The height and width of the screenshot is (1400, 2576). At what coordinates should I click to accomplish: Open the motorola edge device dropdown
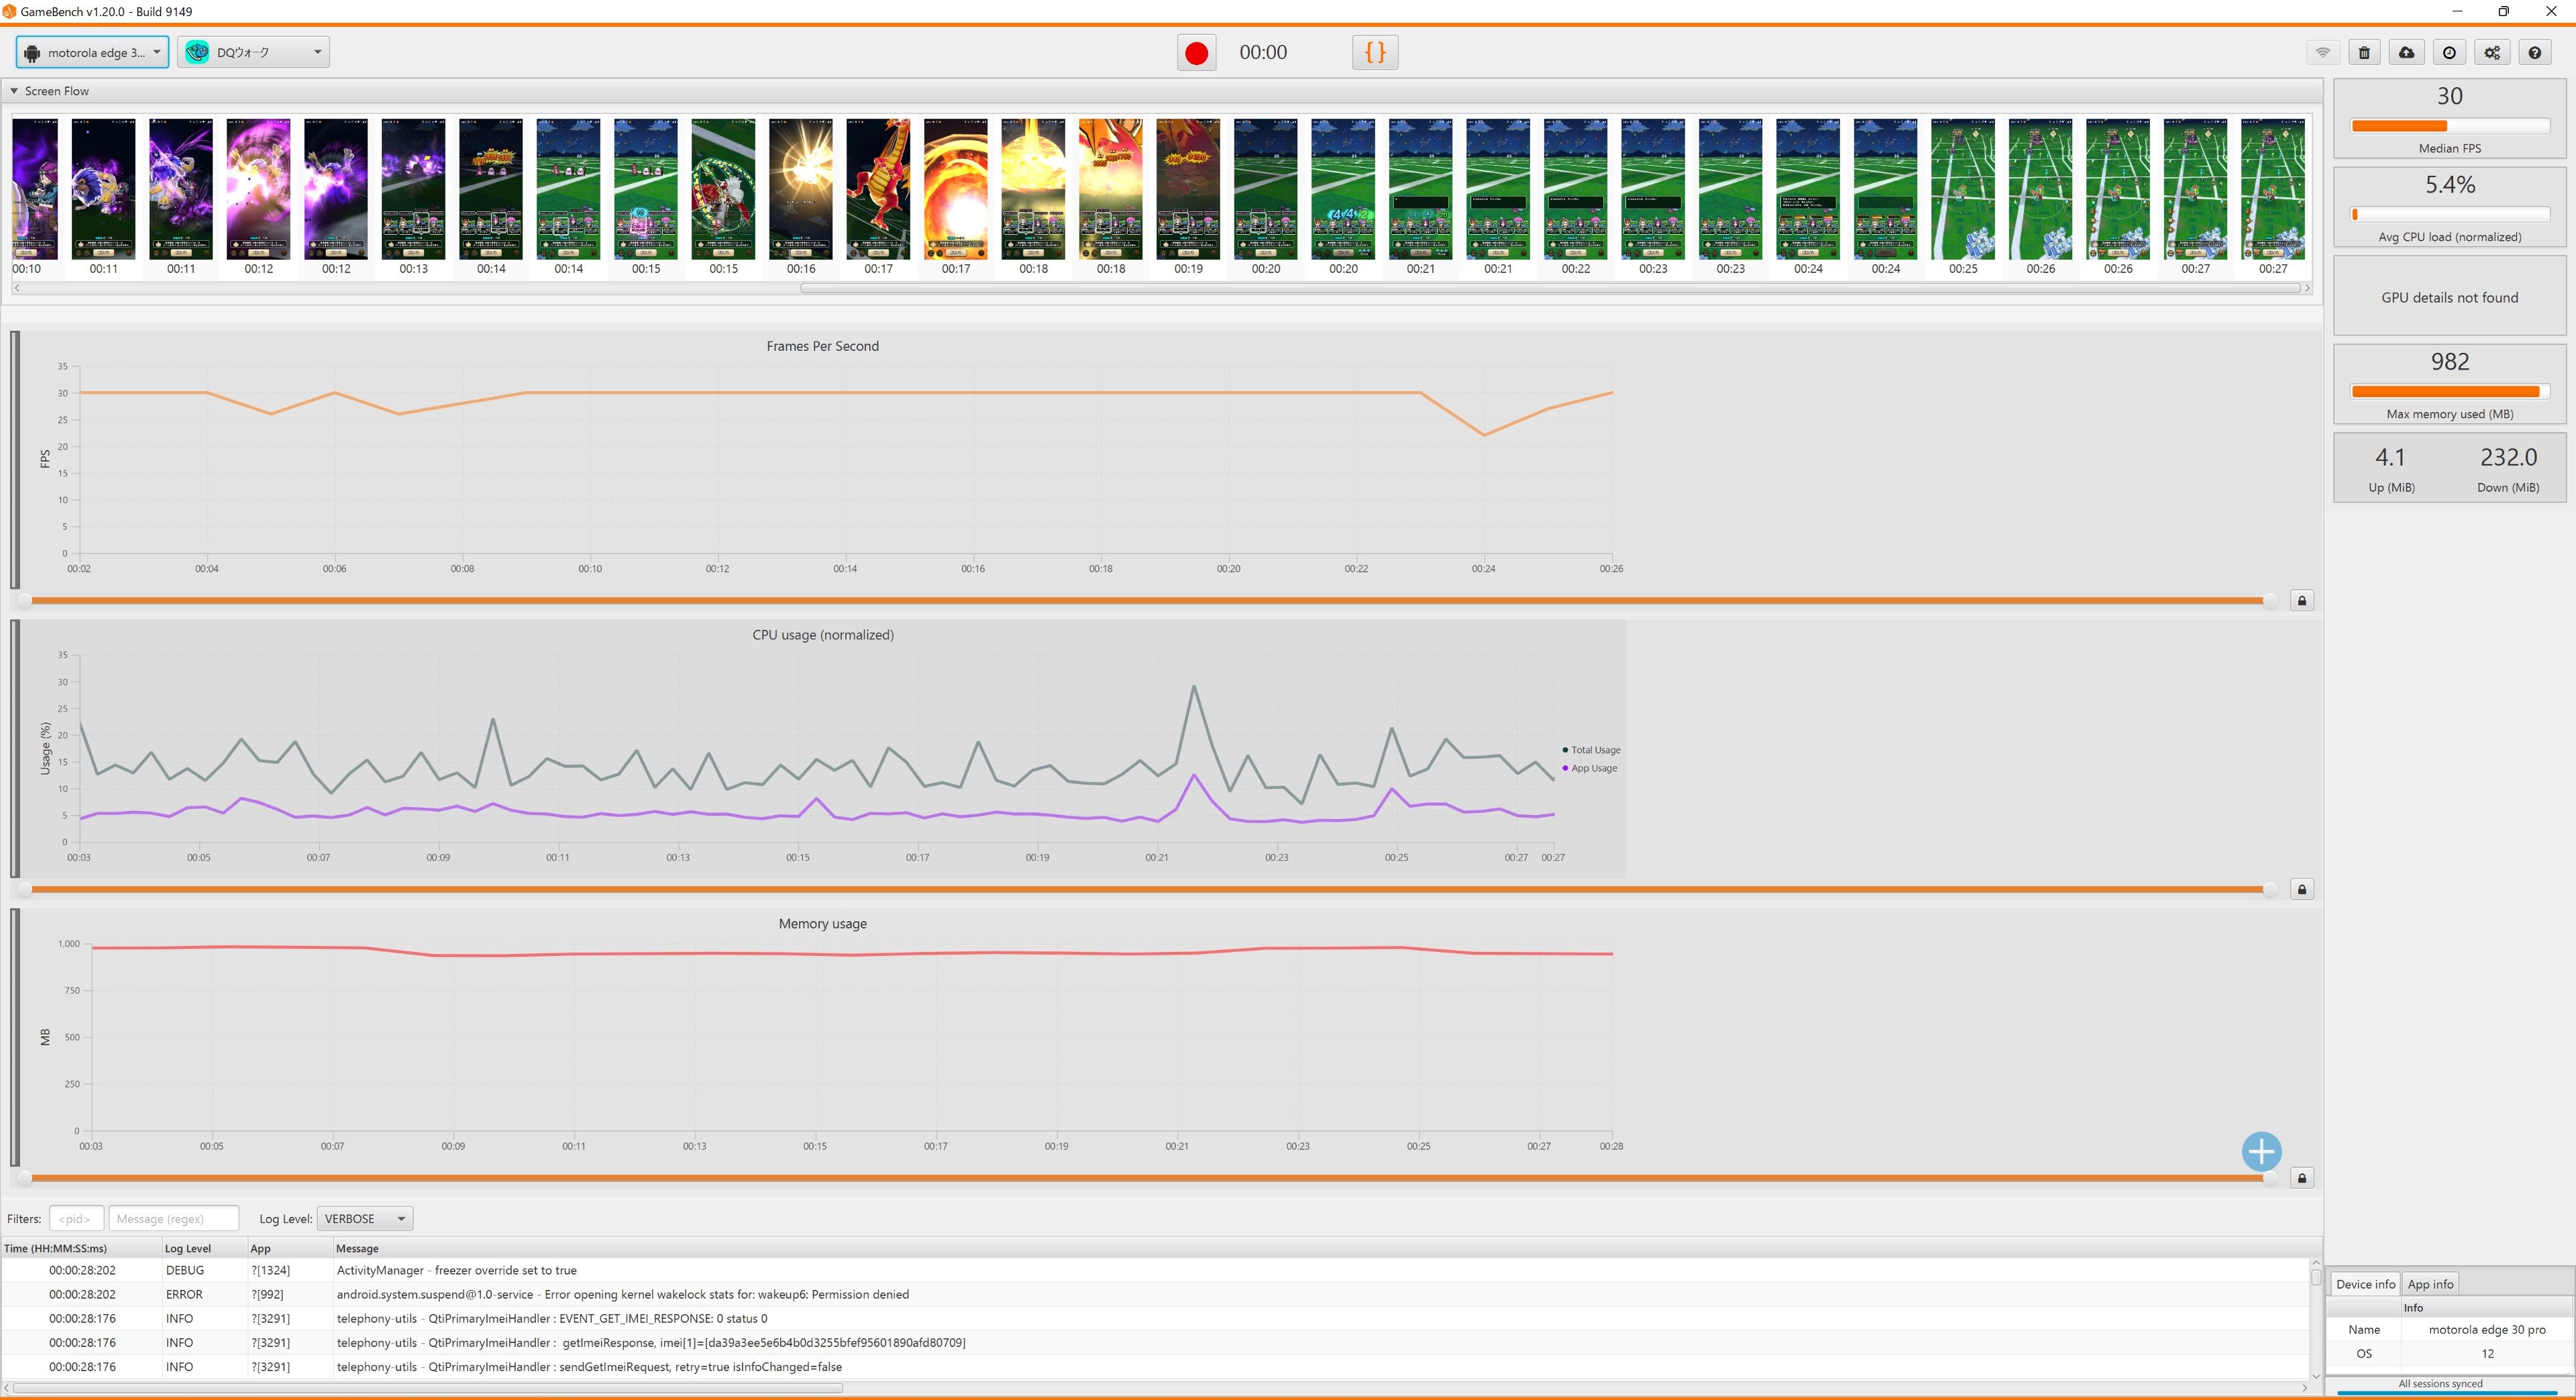point(92,53)
